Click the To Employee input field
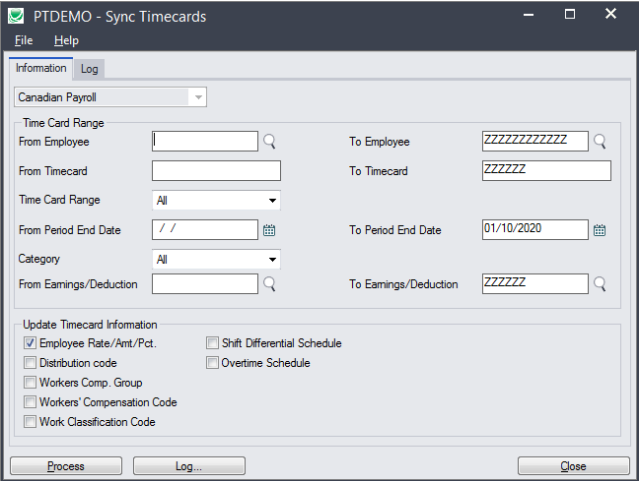This screenshot has width=639, height=481. [535, 141]
